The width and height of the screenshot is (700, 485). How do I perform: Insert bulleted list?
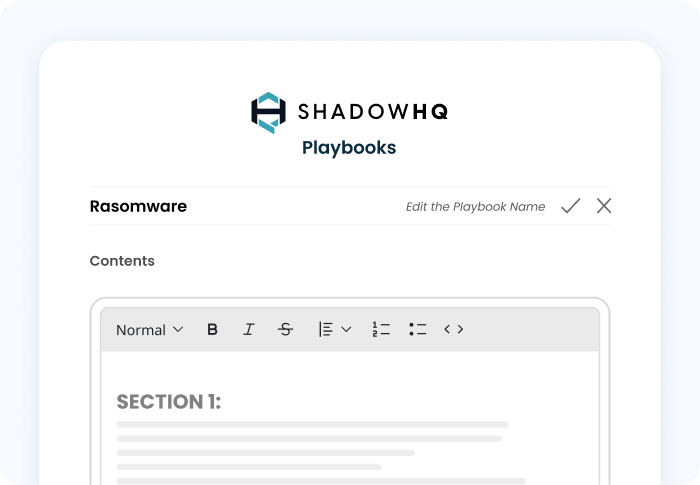[417, 330]
